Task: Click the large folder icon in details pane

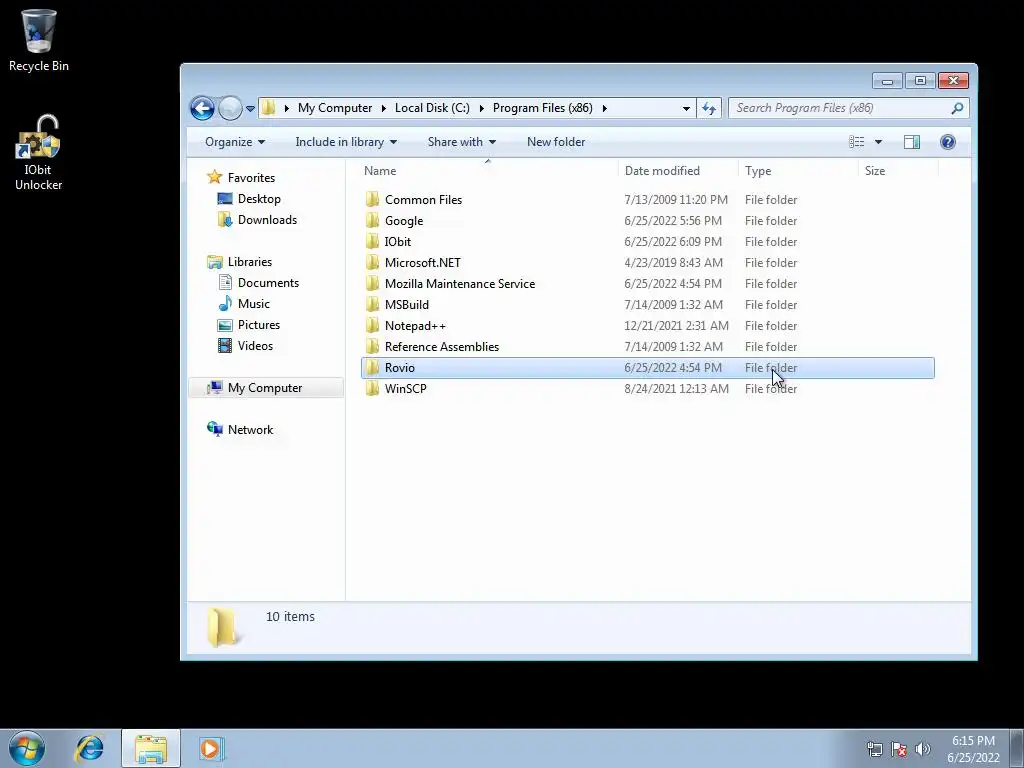Action: pyautogui.click(x=223, y=627)
